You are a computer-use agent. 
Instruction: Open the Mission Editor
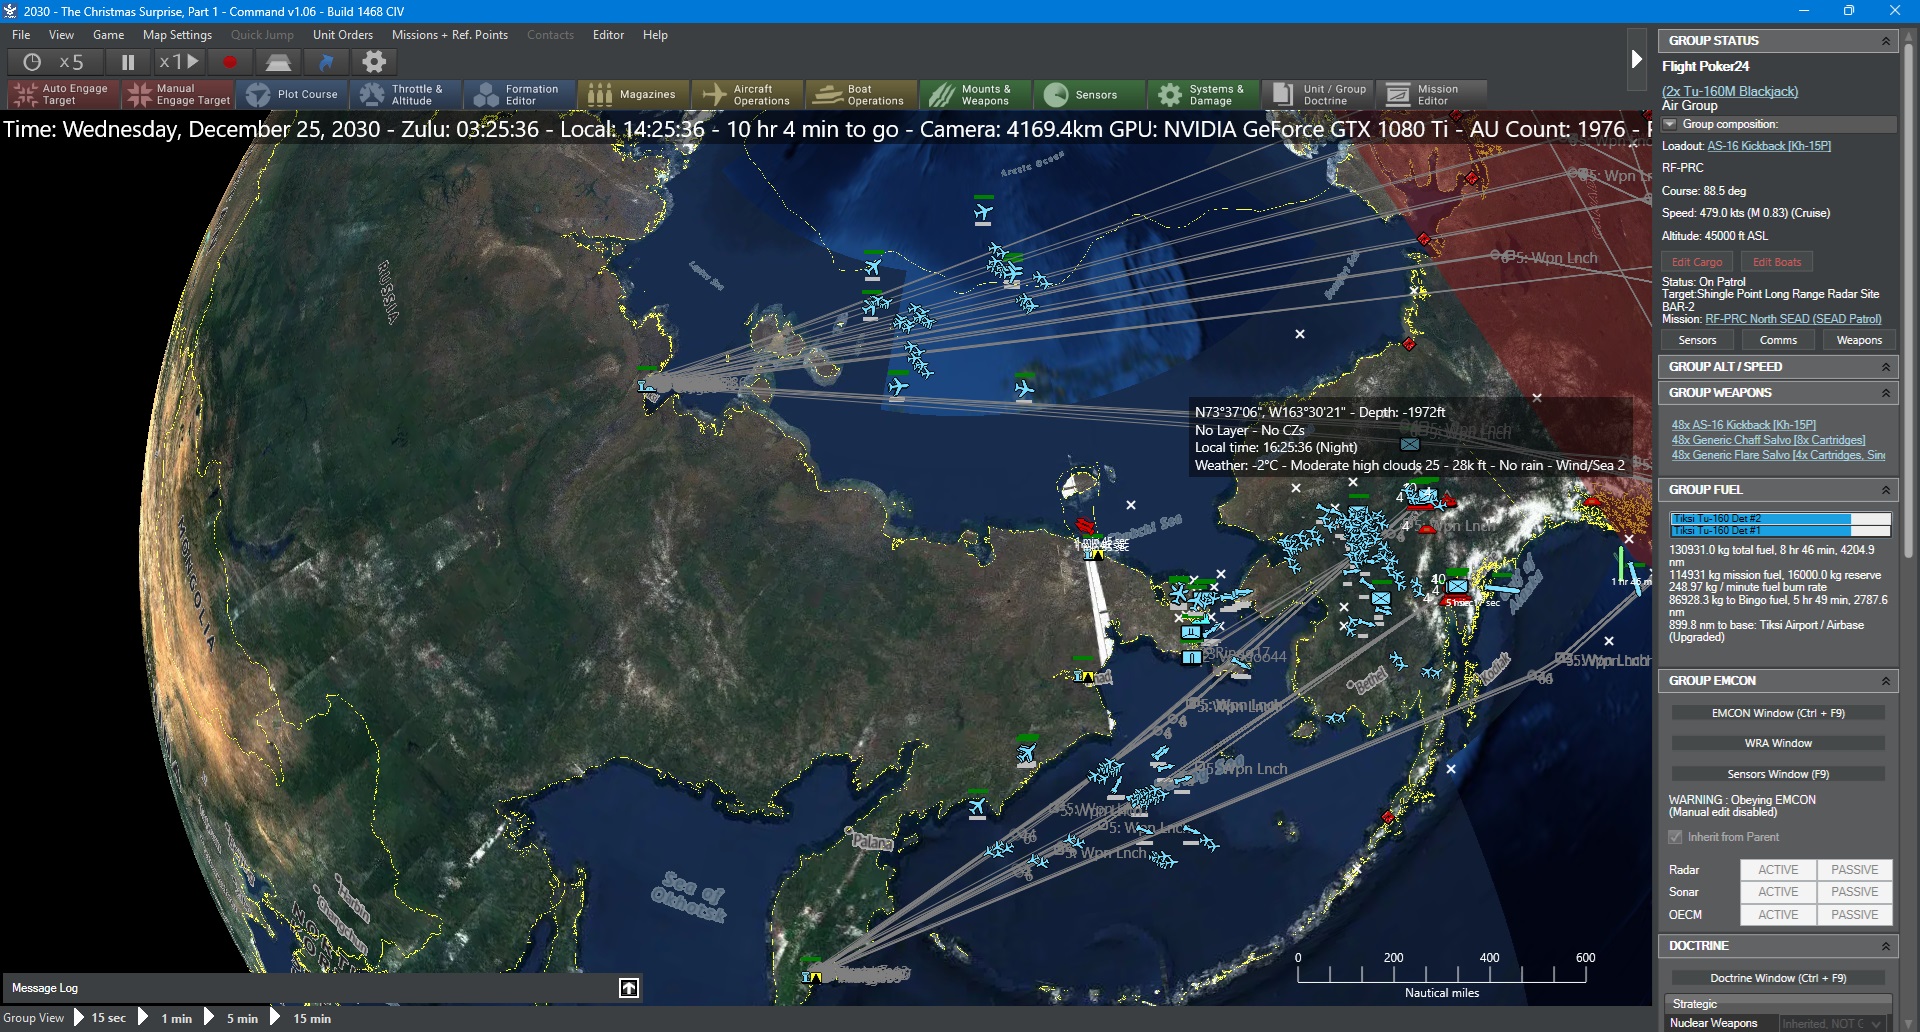[1431, 95]
